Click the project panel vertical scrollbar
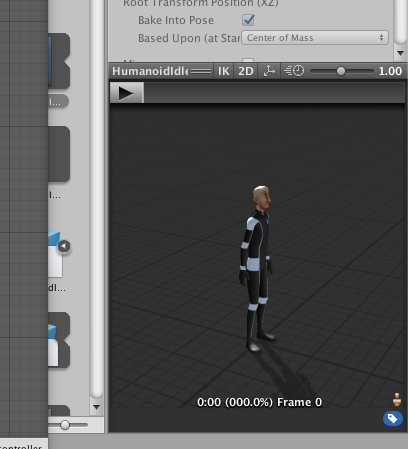The image size is (408, 449). click(96, 200)
